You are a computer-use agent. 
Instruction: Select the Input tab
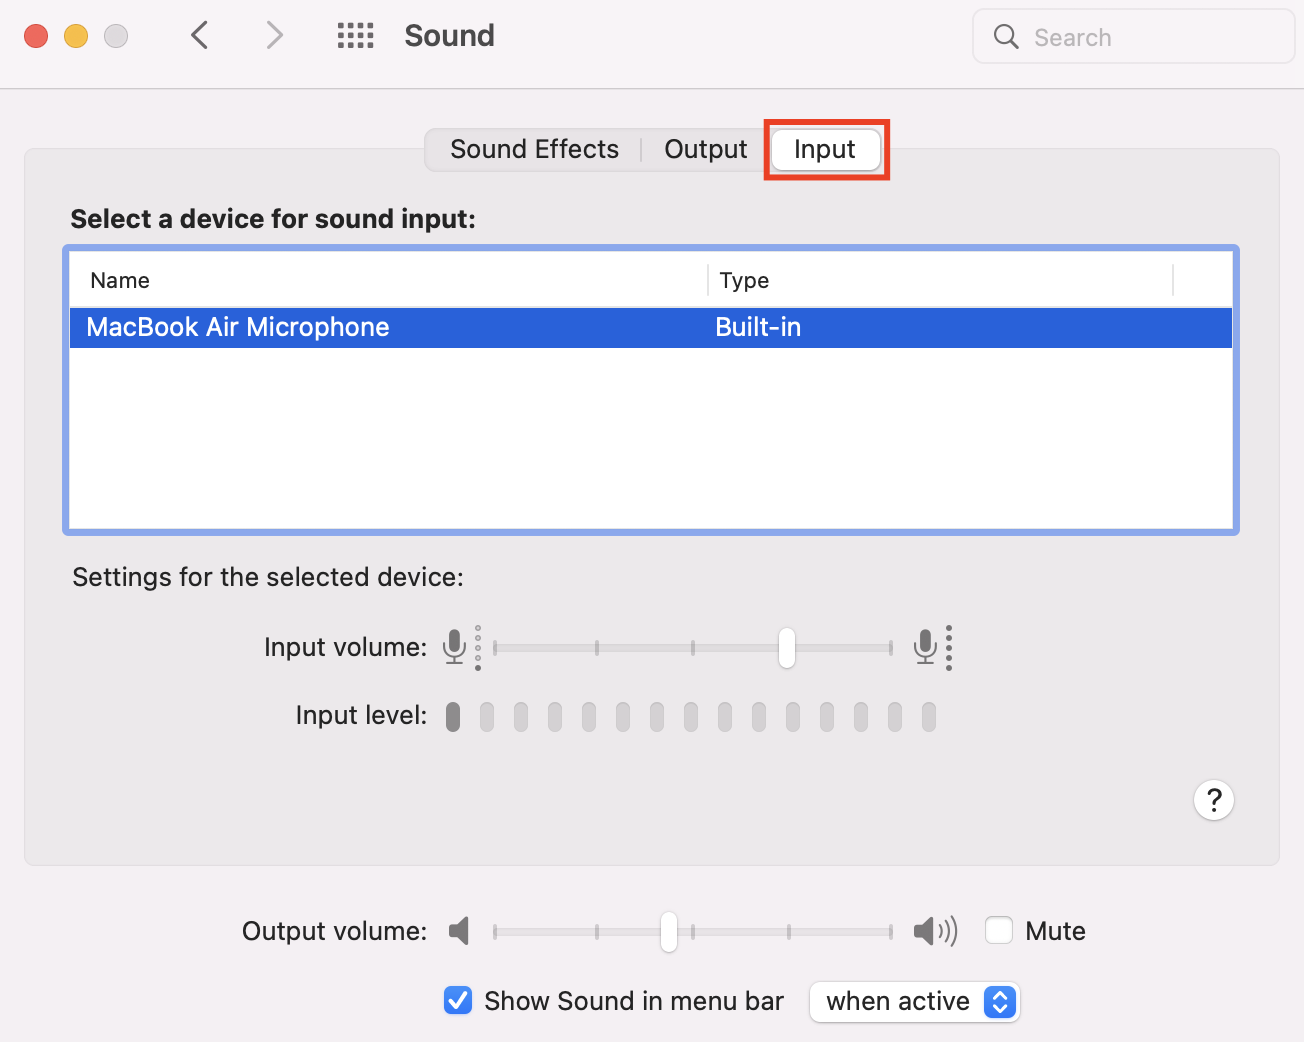point(825,149)
